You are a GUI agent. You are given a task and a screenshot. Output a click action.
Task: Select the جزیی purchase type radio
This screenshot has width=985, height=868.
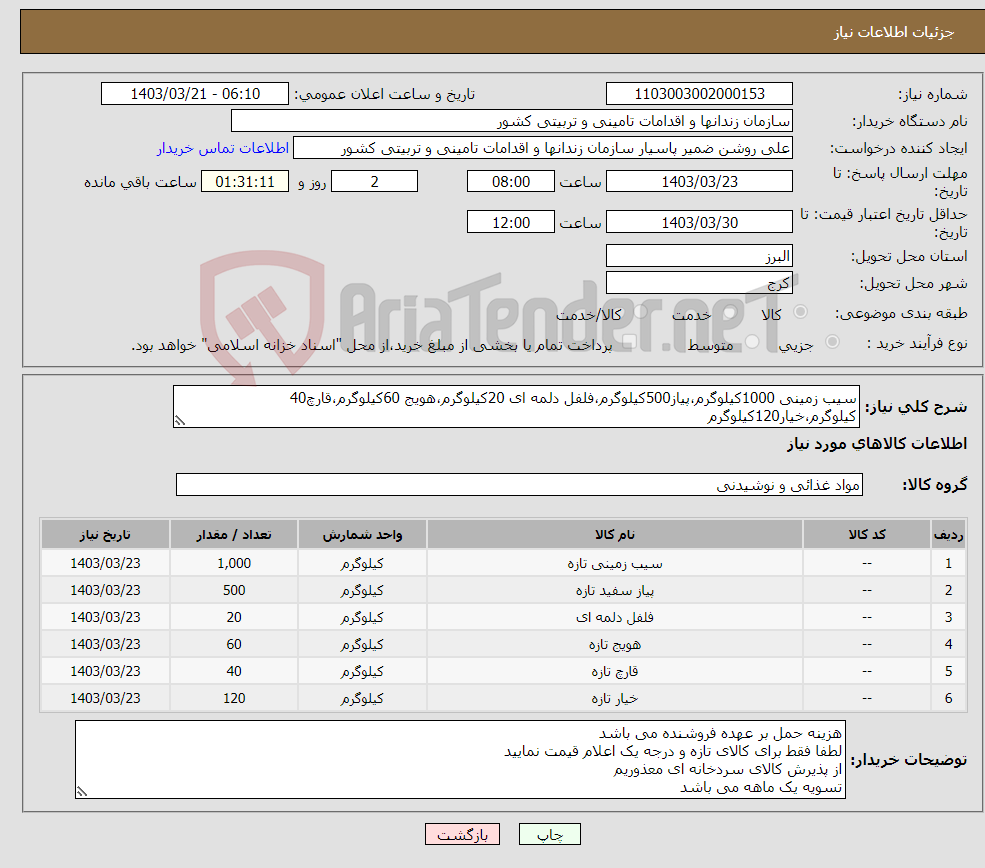pyautogui.click(x=832, y=342)
